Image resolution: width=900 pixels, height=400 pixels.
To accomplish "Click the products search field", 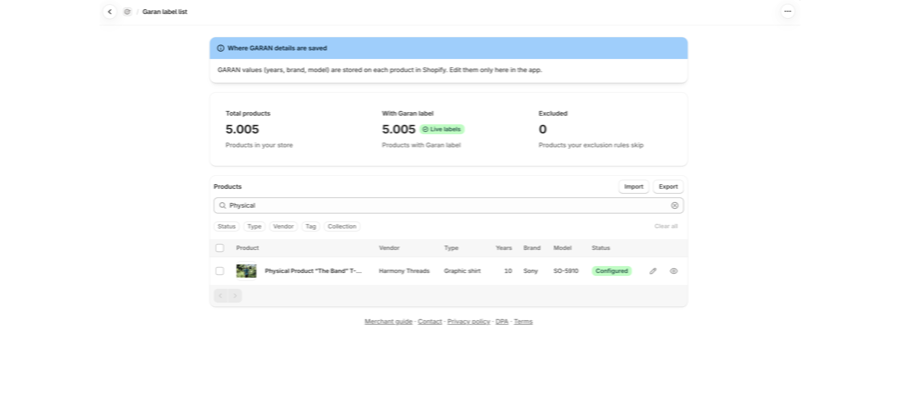I will click(448, 205).
